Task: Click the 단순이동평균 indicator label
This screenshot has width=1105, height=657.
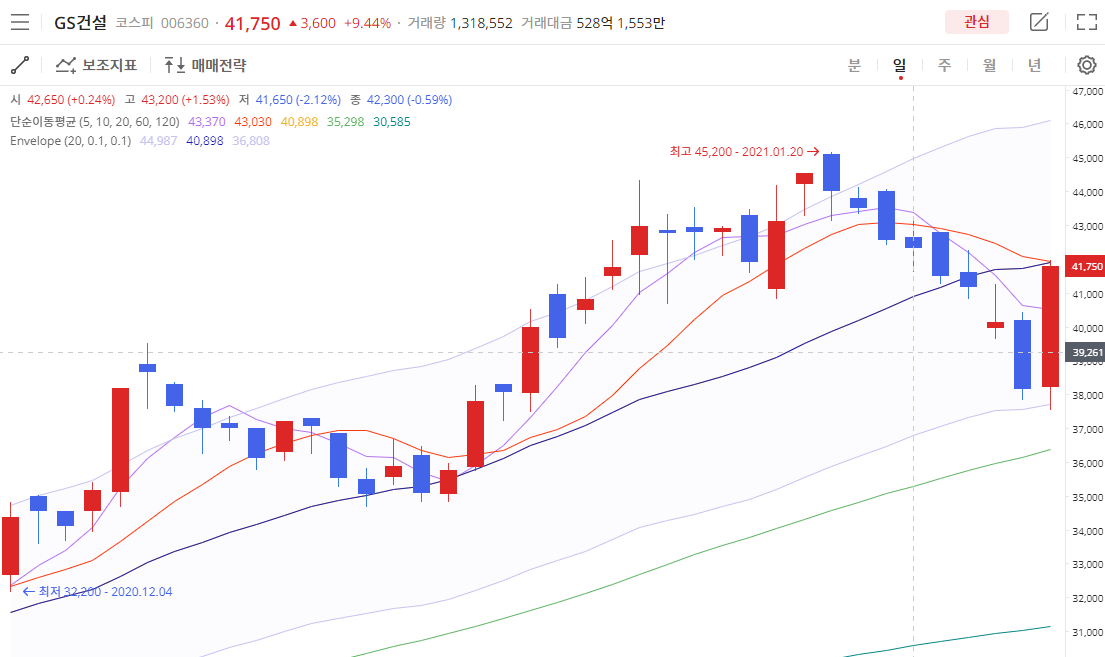Action: [94, 122]
